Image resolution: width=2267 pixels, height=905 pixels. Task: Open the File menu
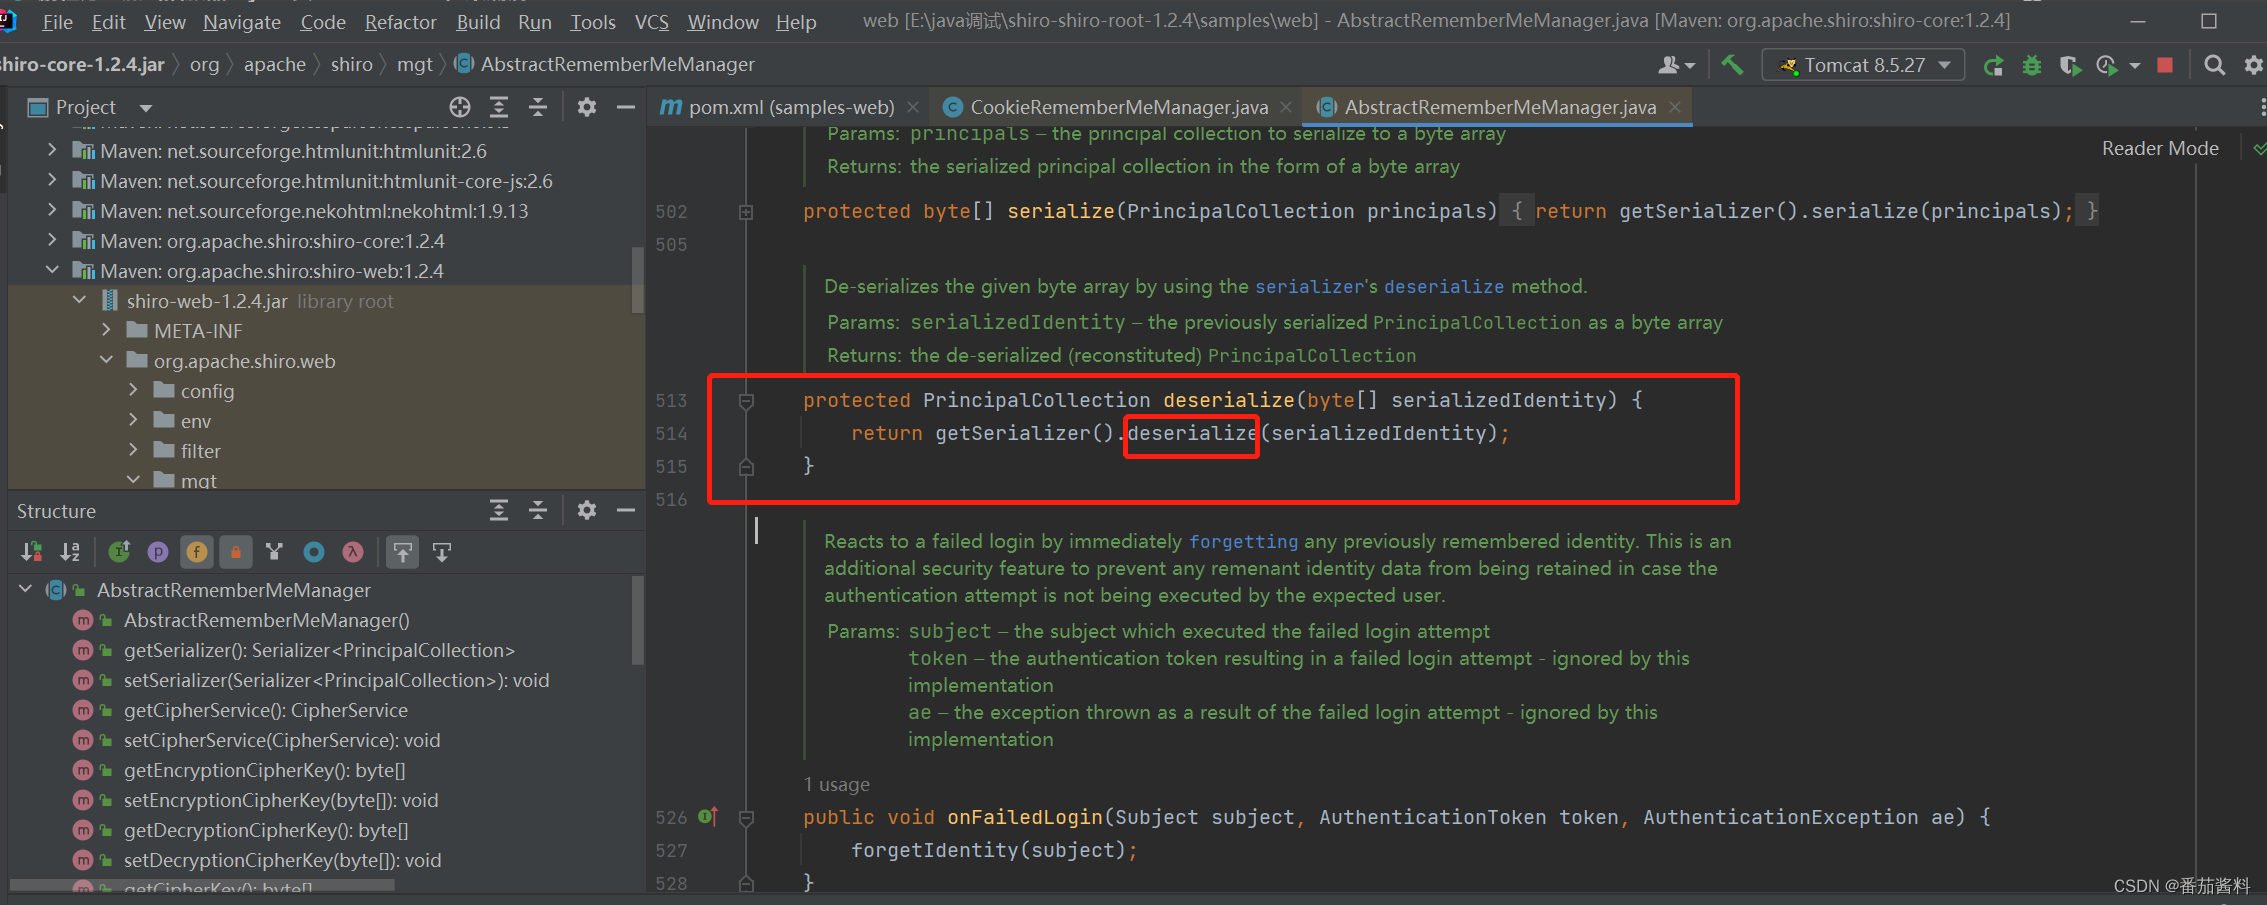coord(57,21)
